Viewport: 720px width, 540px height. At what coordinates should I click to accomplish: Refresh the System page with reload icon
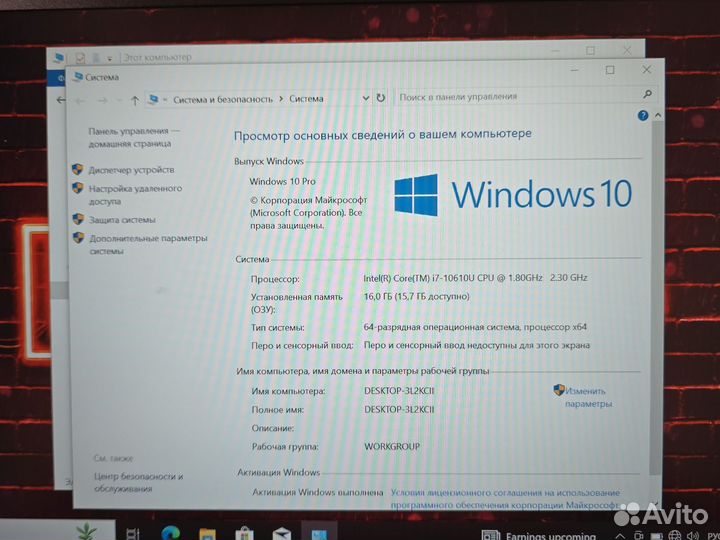381,98
